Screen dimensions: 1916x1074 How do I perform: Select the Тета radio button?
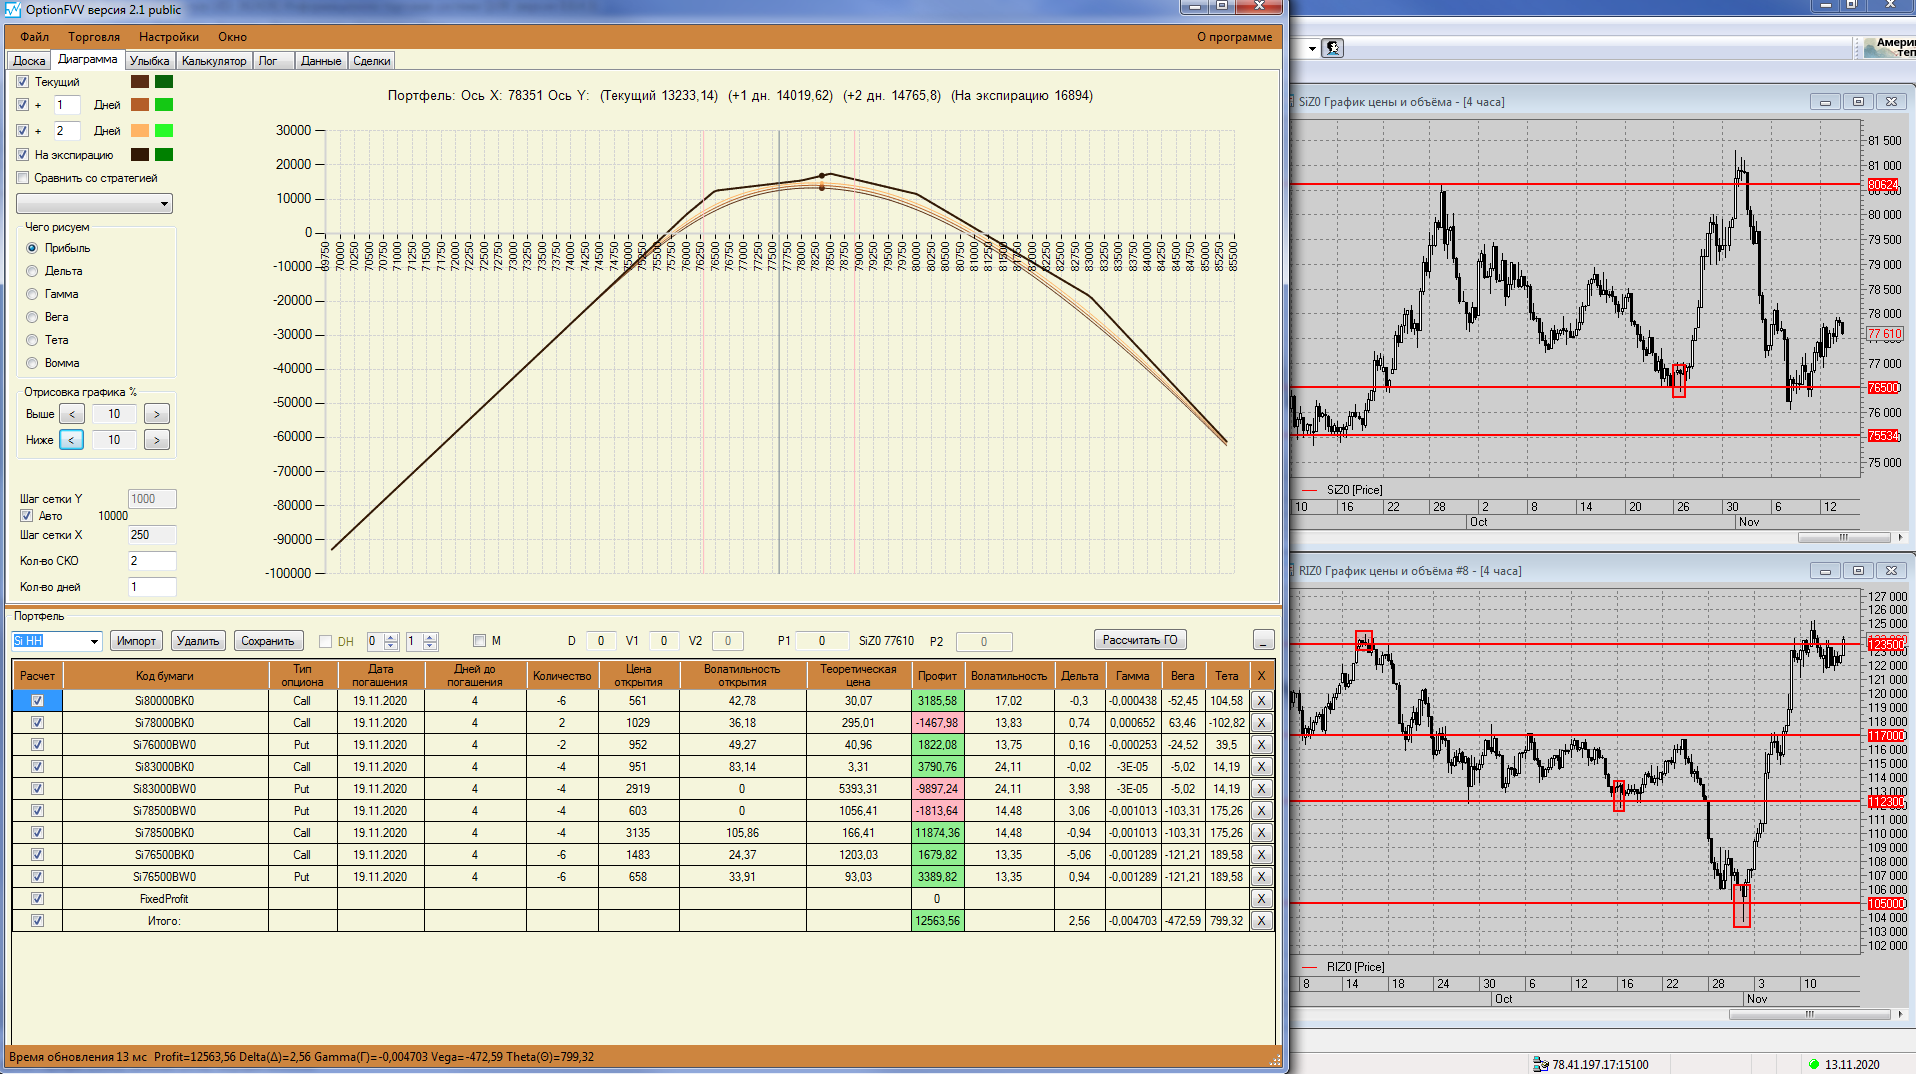coord(32,340)
